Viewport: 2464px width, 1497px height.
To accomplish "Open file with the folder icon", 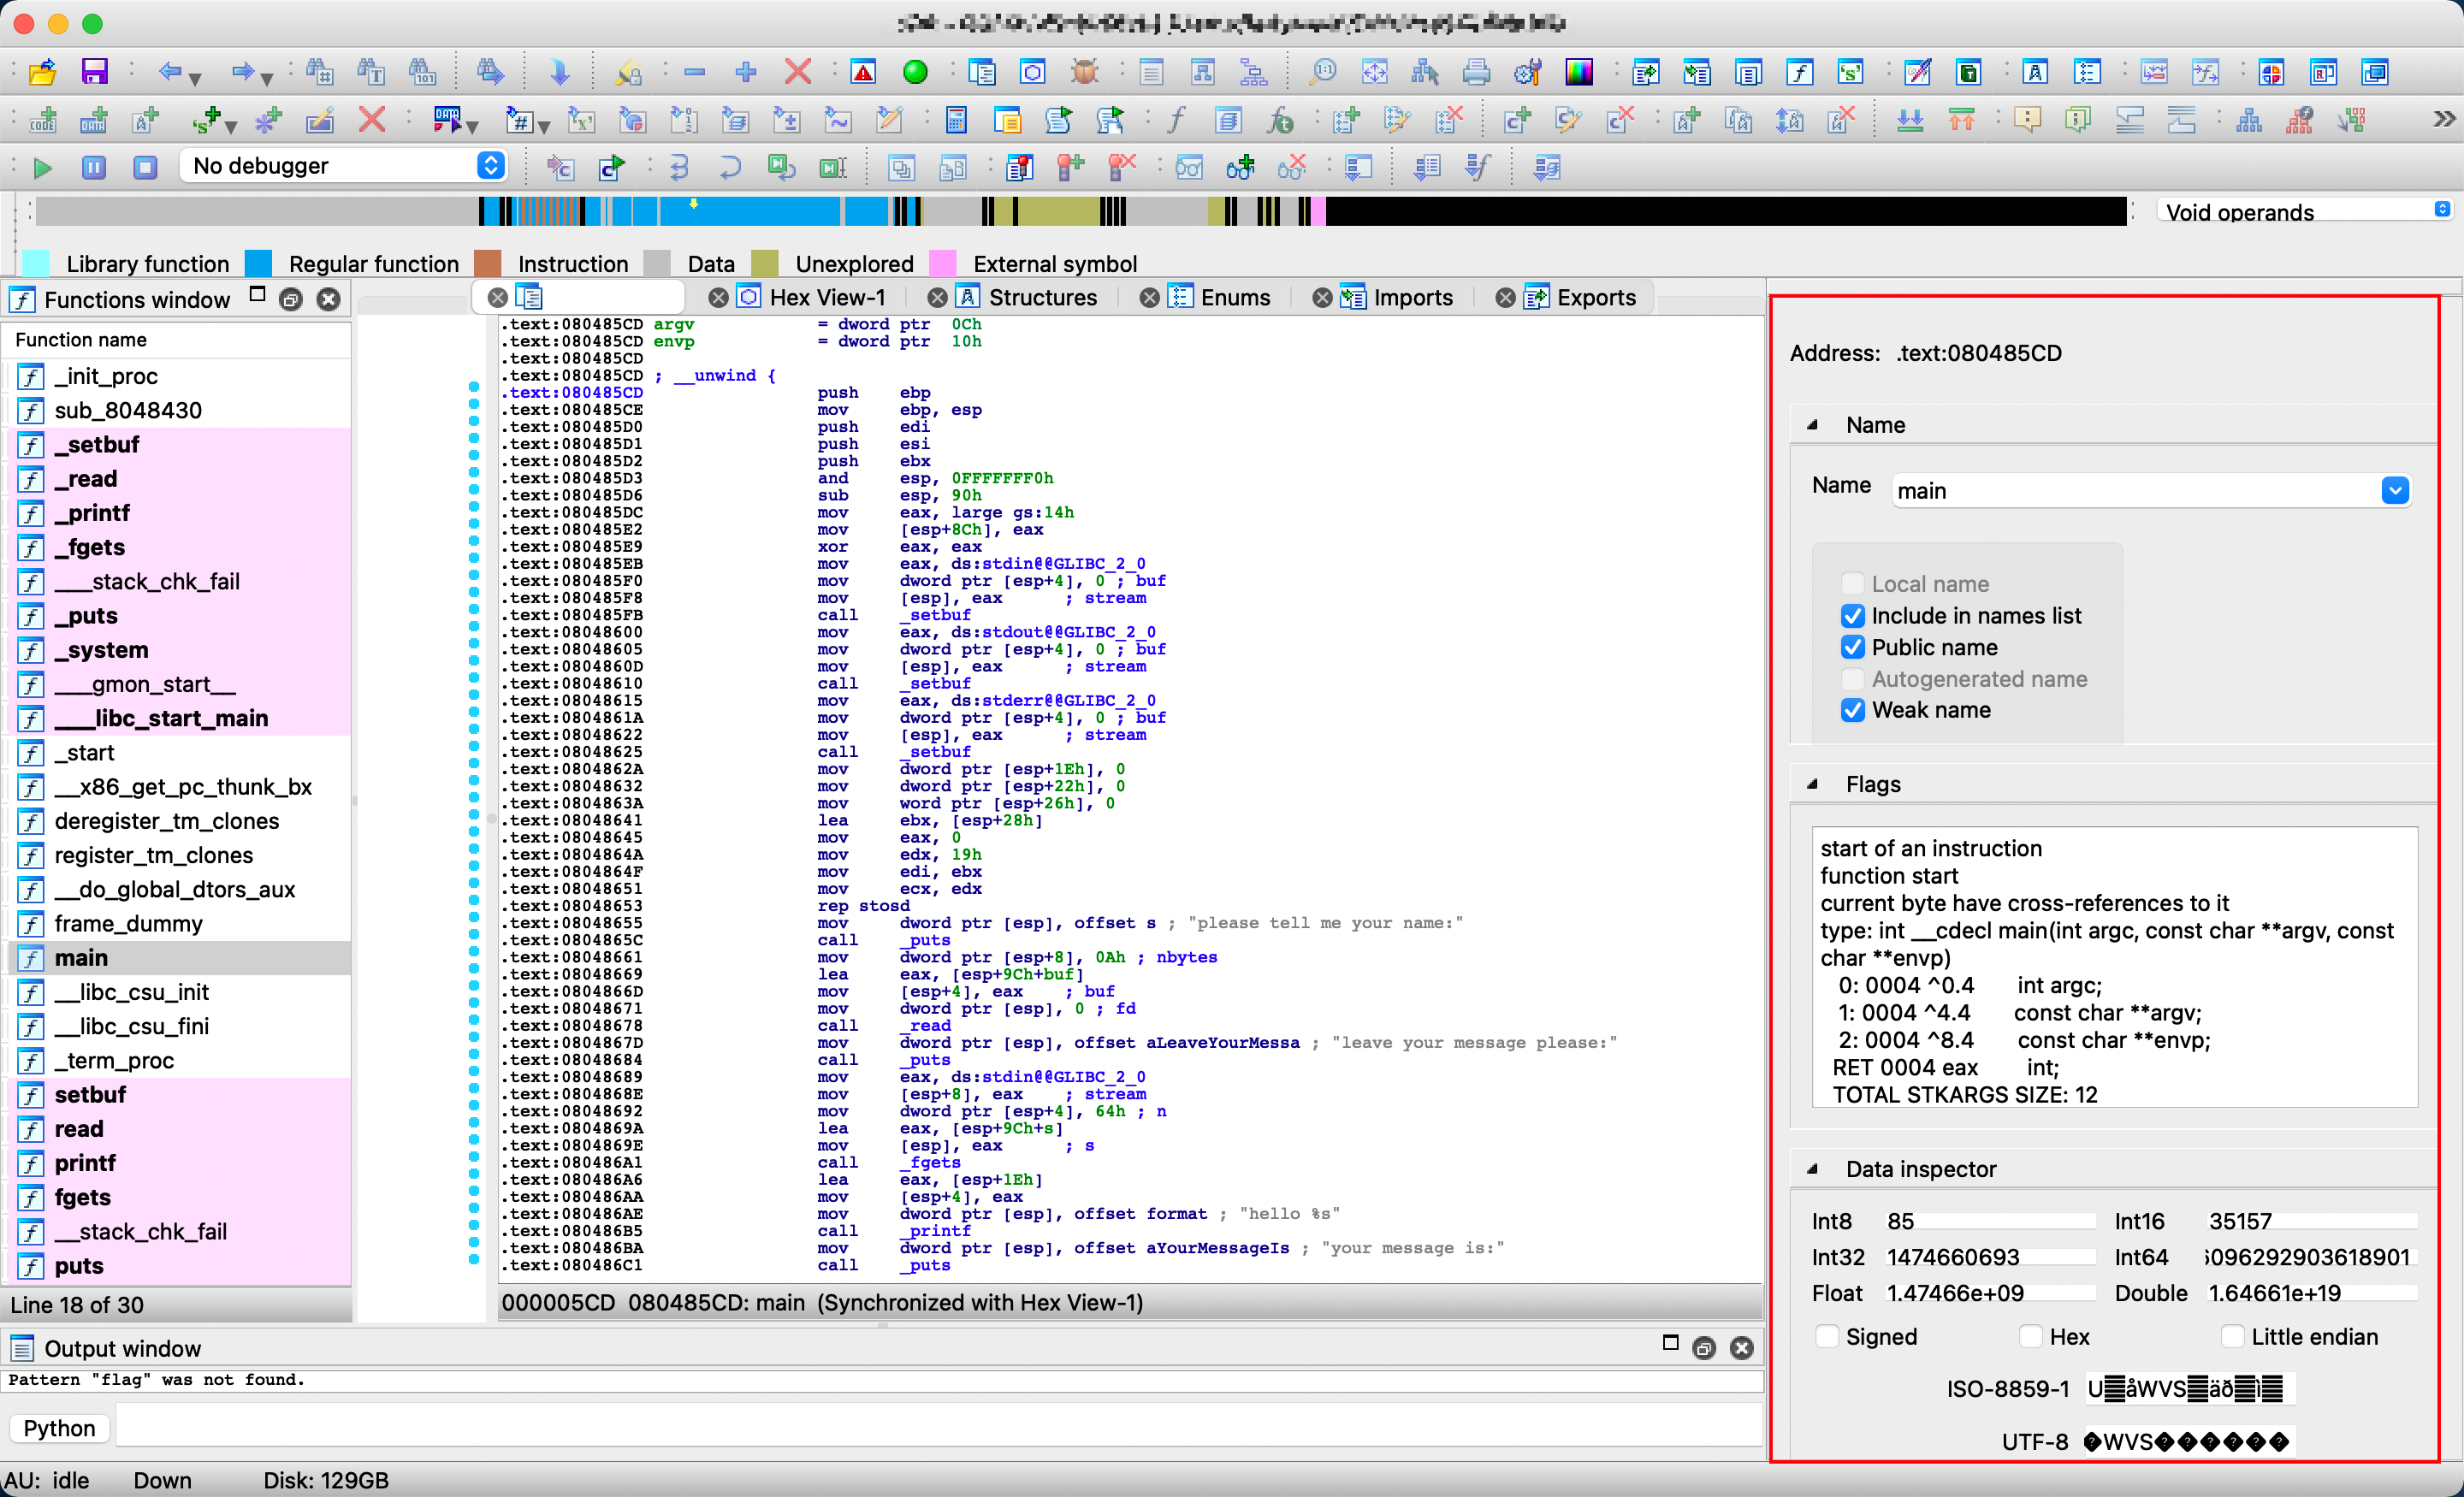I will 42,72.
